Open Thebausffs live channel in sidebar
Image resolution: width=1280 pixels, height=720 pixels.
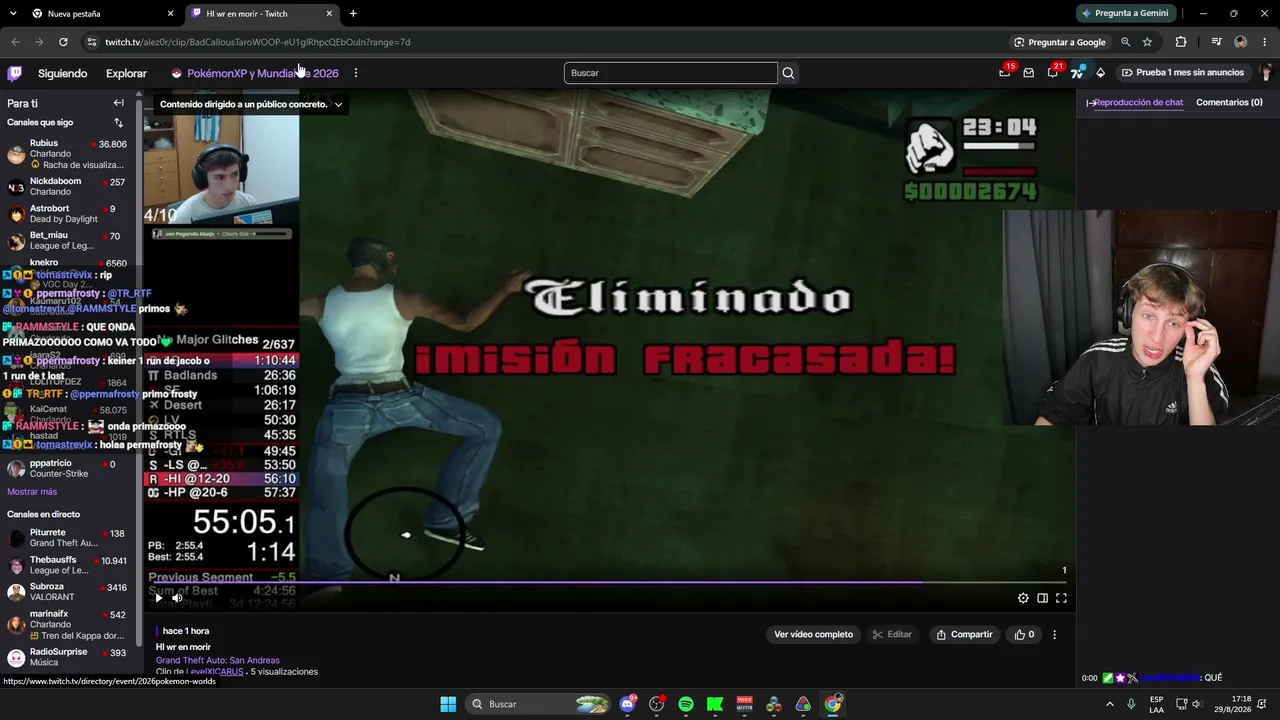pyautogui.click(x=68, y=565)
